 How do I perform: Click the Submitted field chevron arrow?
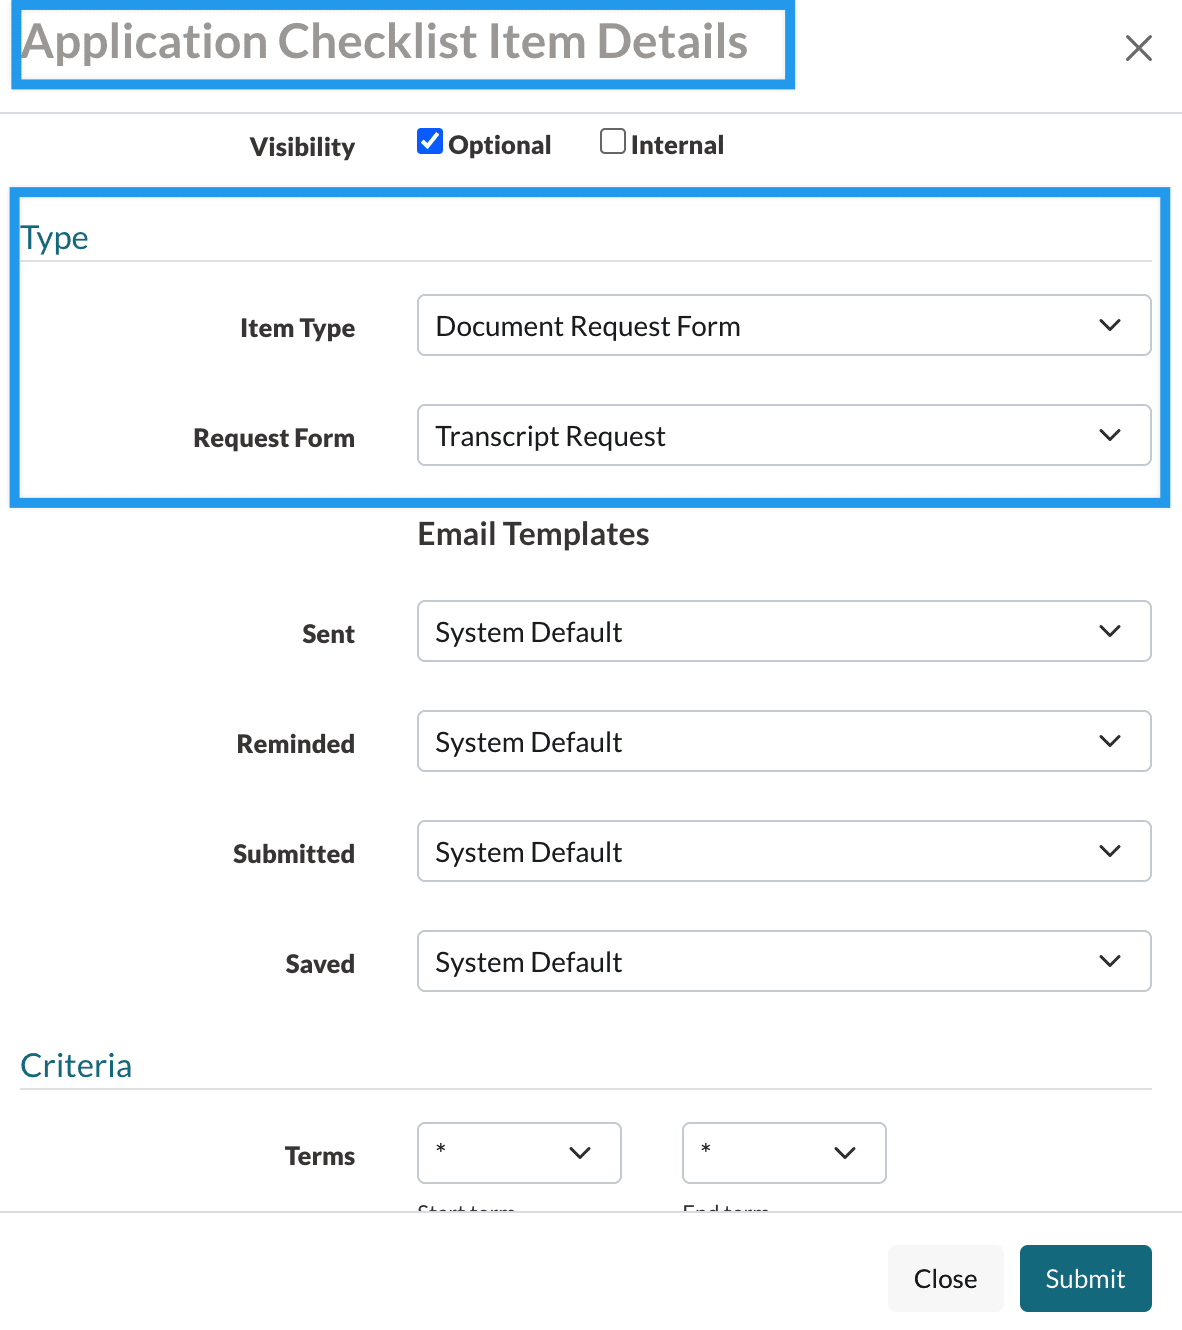pos(1110,852)
